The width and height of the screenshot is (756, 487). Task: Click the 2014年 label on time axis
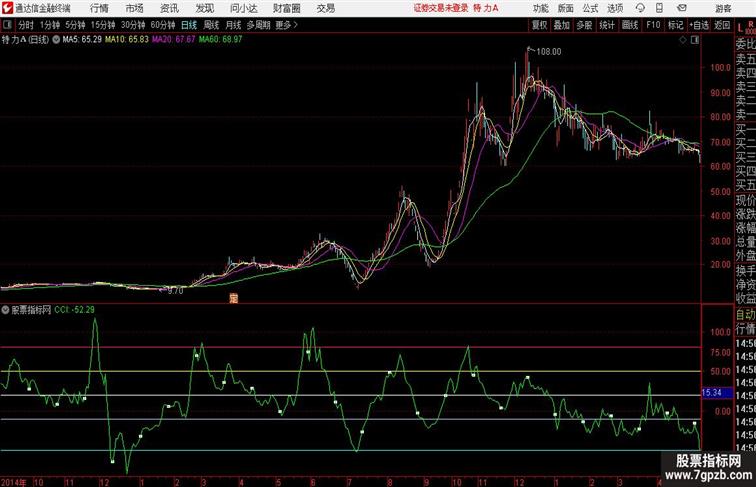pos(14,482)
